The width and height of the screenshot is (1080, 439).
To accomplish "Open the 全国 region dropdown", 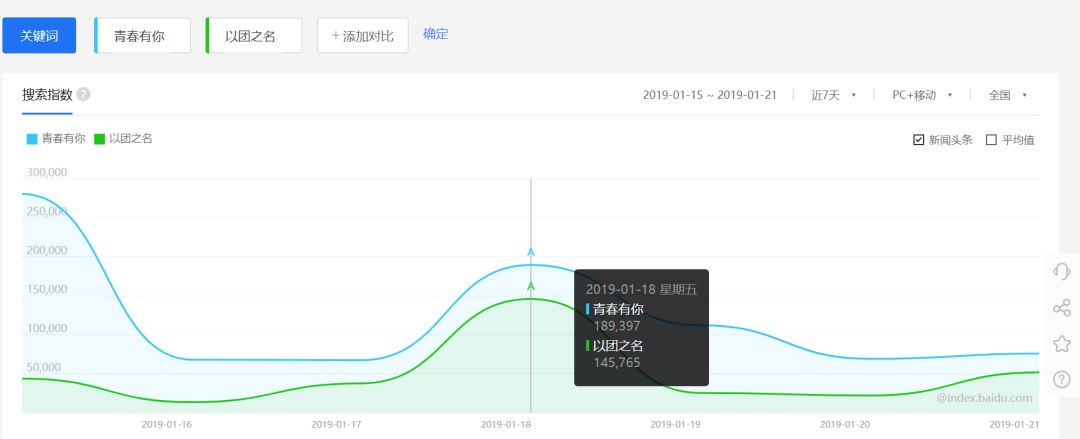I will 1007,95.
